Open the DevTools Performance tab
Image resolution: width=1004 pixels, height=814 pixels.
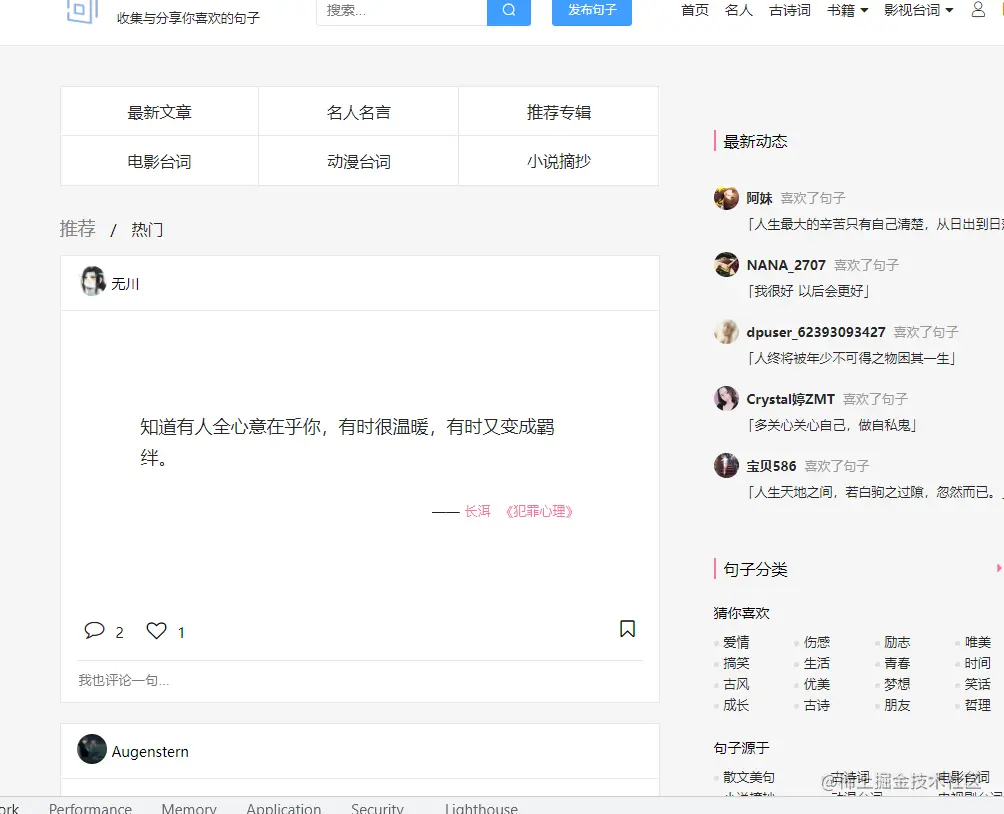click(90, 808)
